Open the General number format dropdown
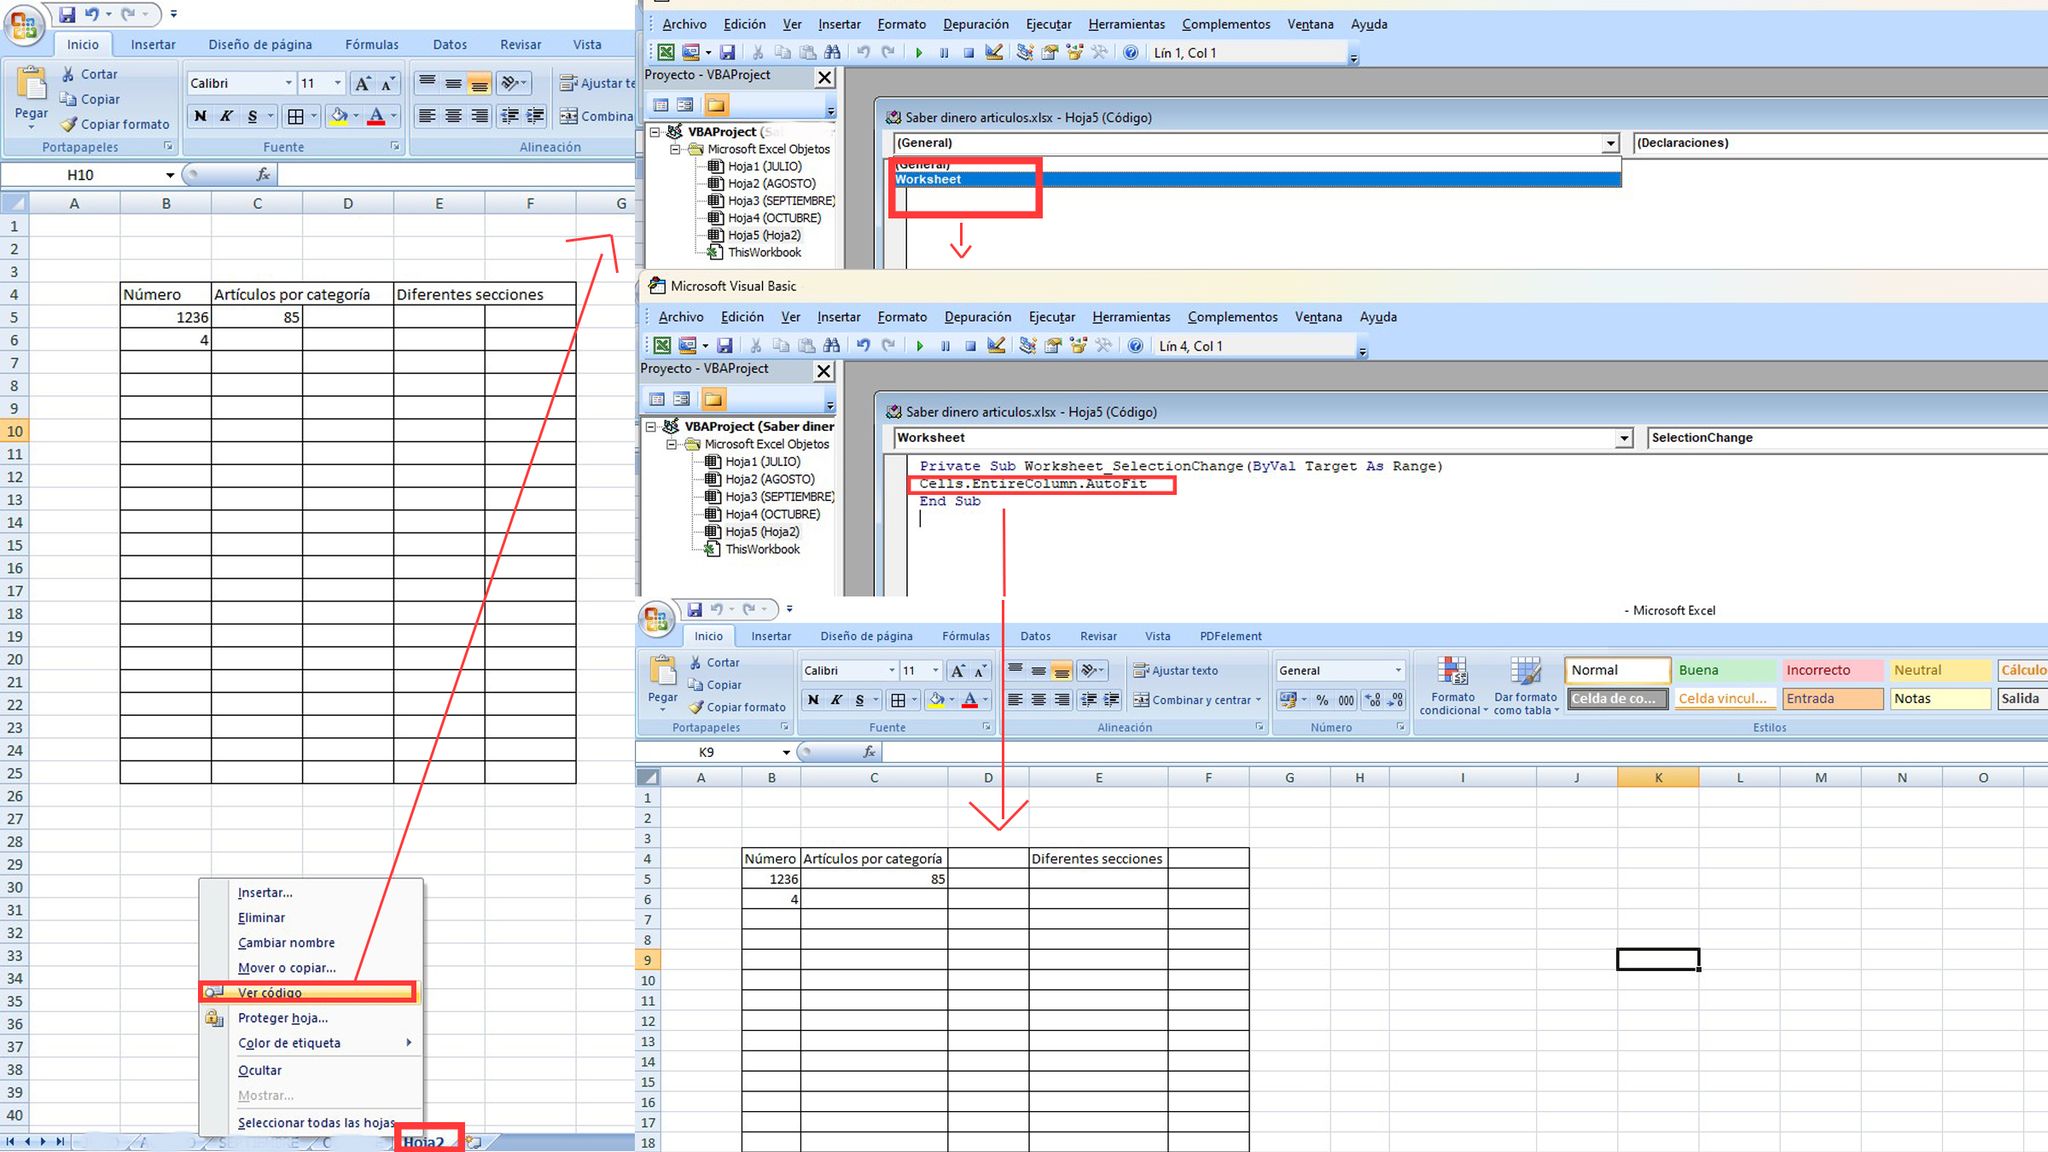The height and width of the screenshot is (1152, 2048). (1398, 670)
